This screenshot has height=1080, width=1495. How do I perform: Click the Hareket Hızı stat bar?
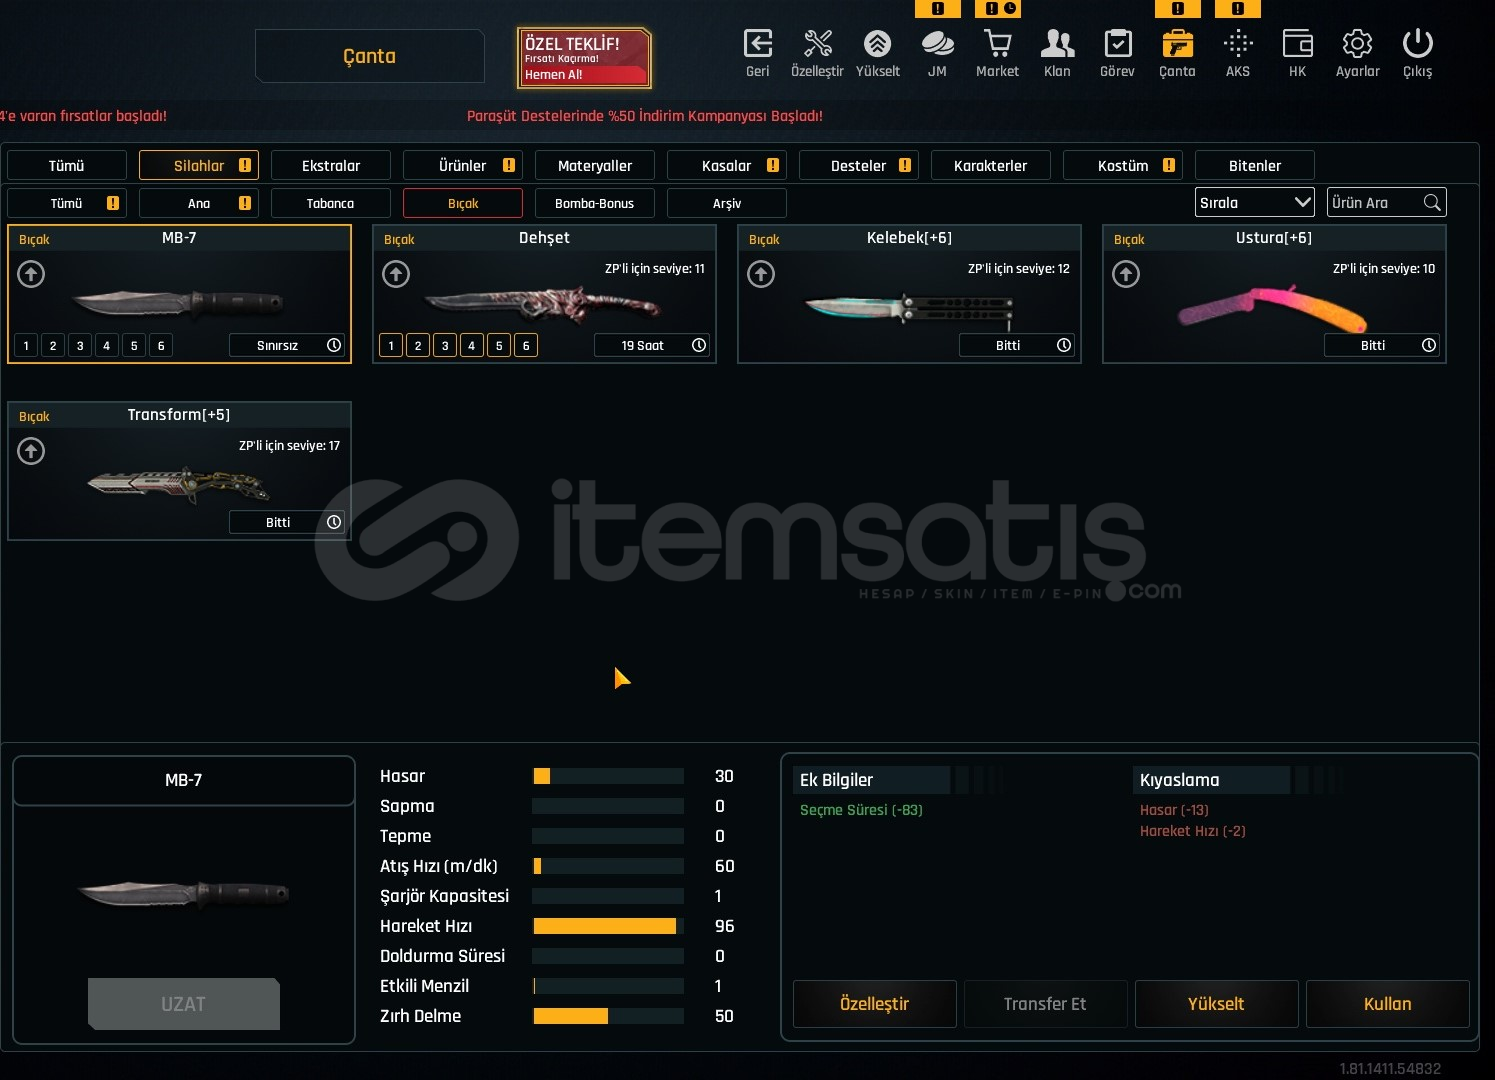(x=607, y=926)
